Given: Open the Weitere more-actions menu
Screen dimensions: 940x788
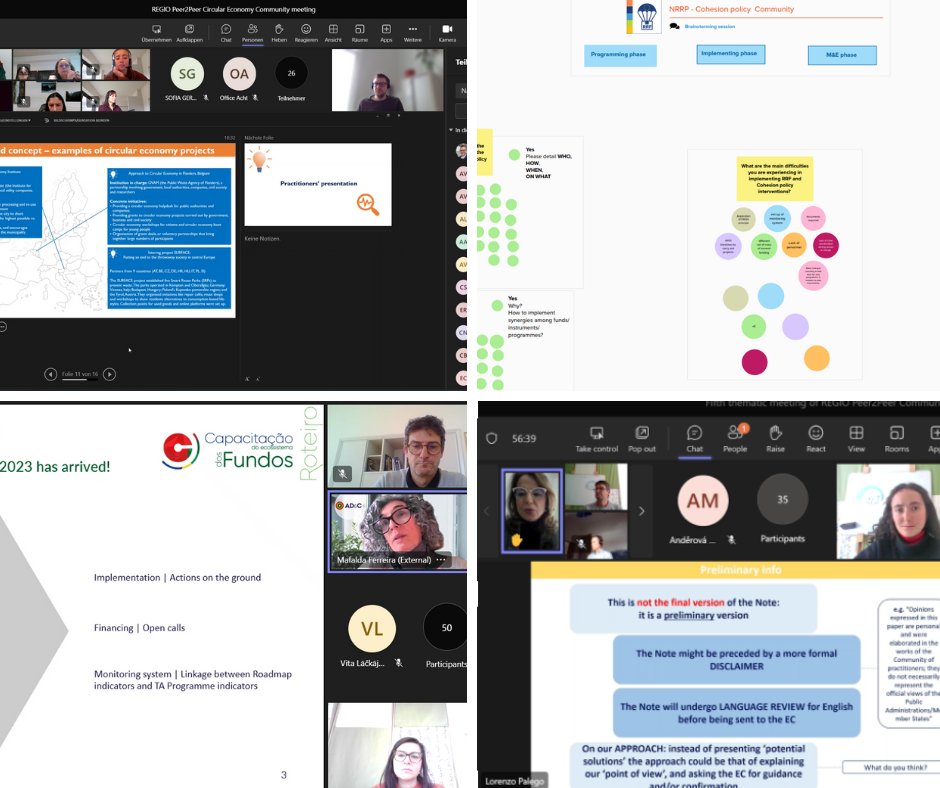Looking at the screenshot, I should tap(412, 34).
